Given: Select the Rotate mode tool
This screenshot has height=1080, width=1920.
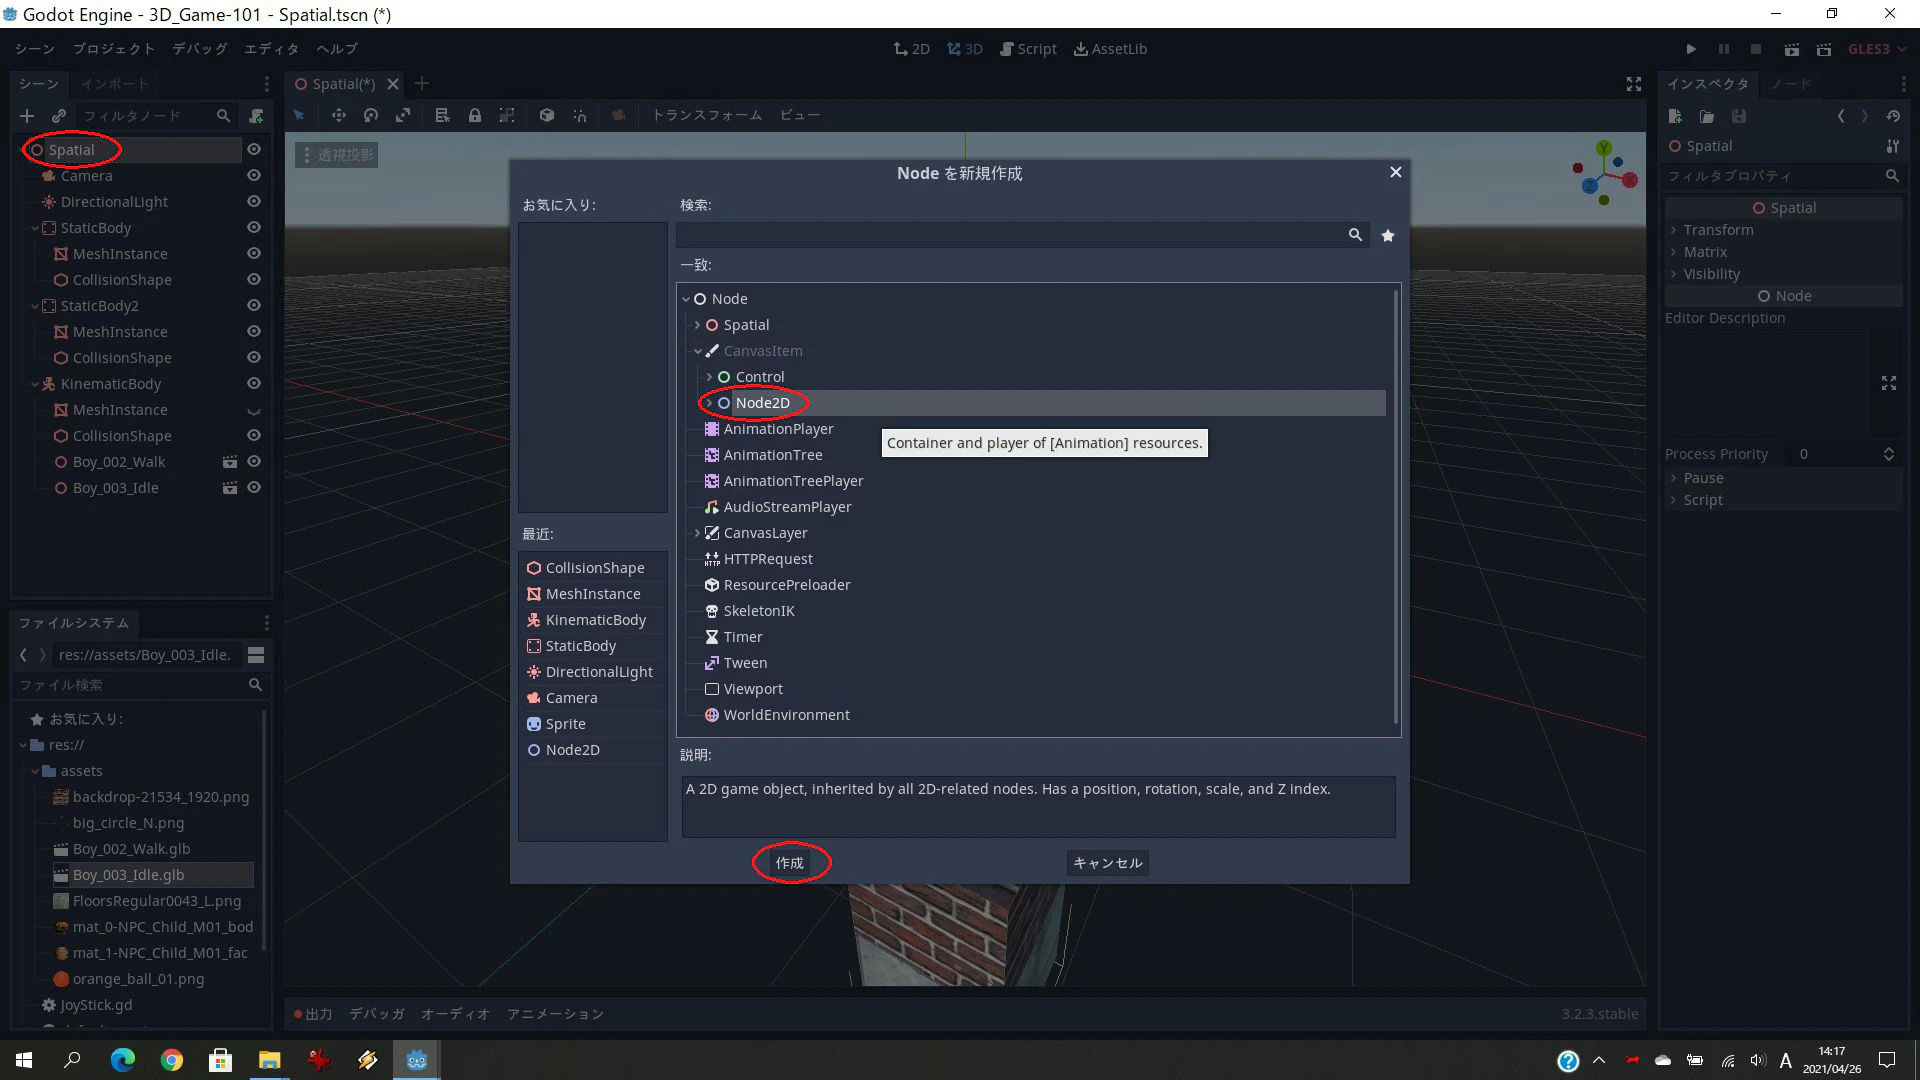Looking at the screenshot, I should 371,115.
